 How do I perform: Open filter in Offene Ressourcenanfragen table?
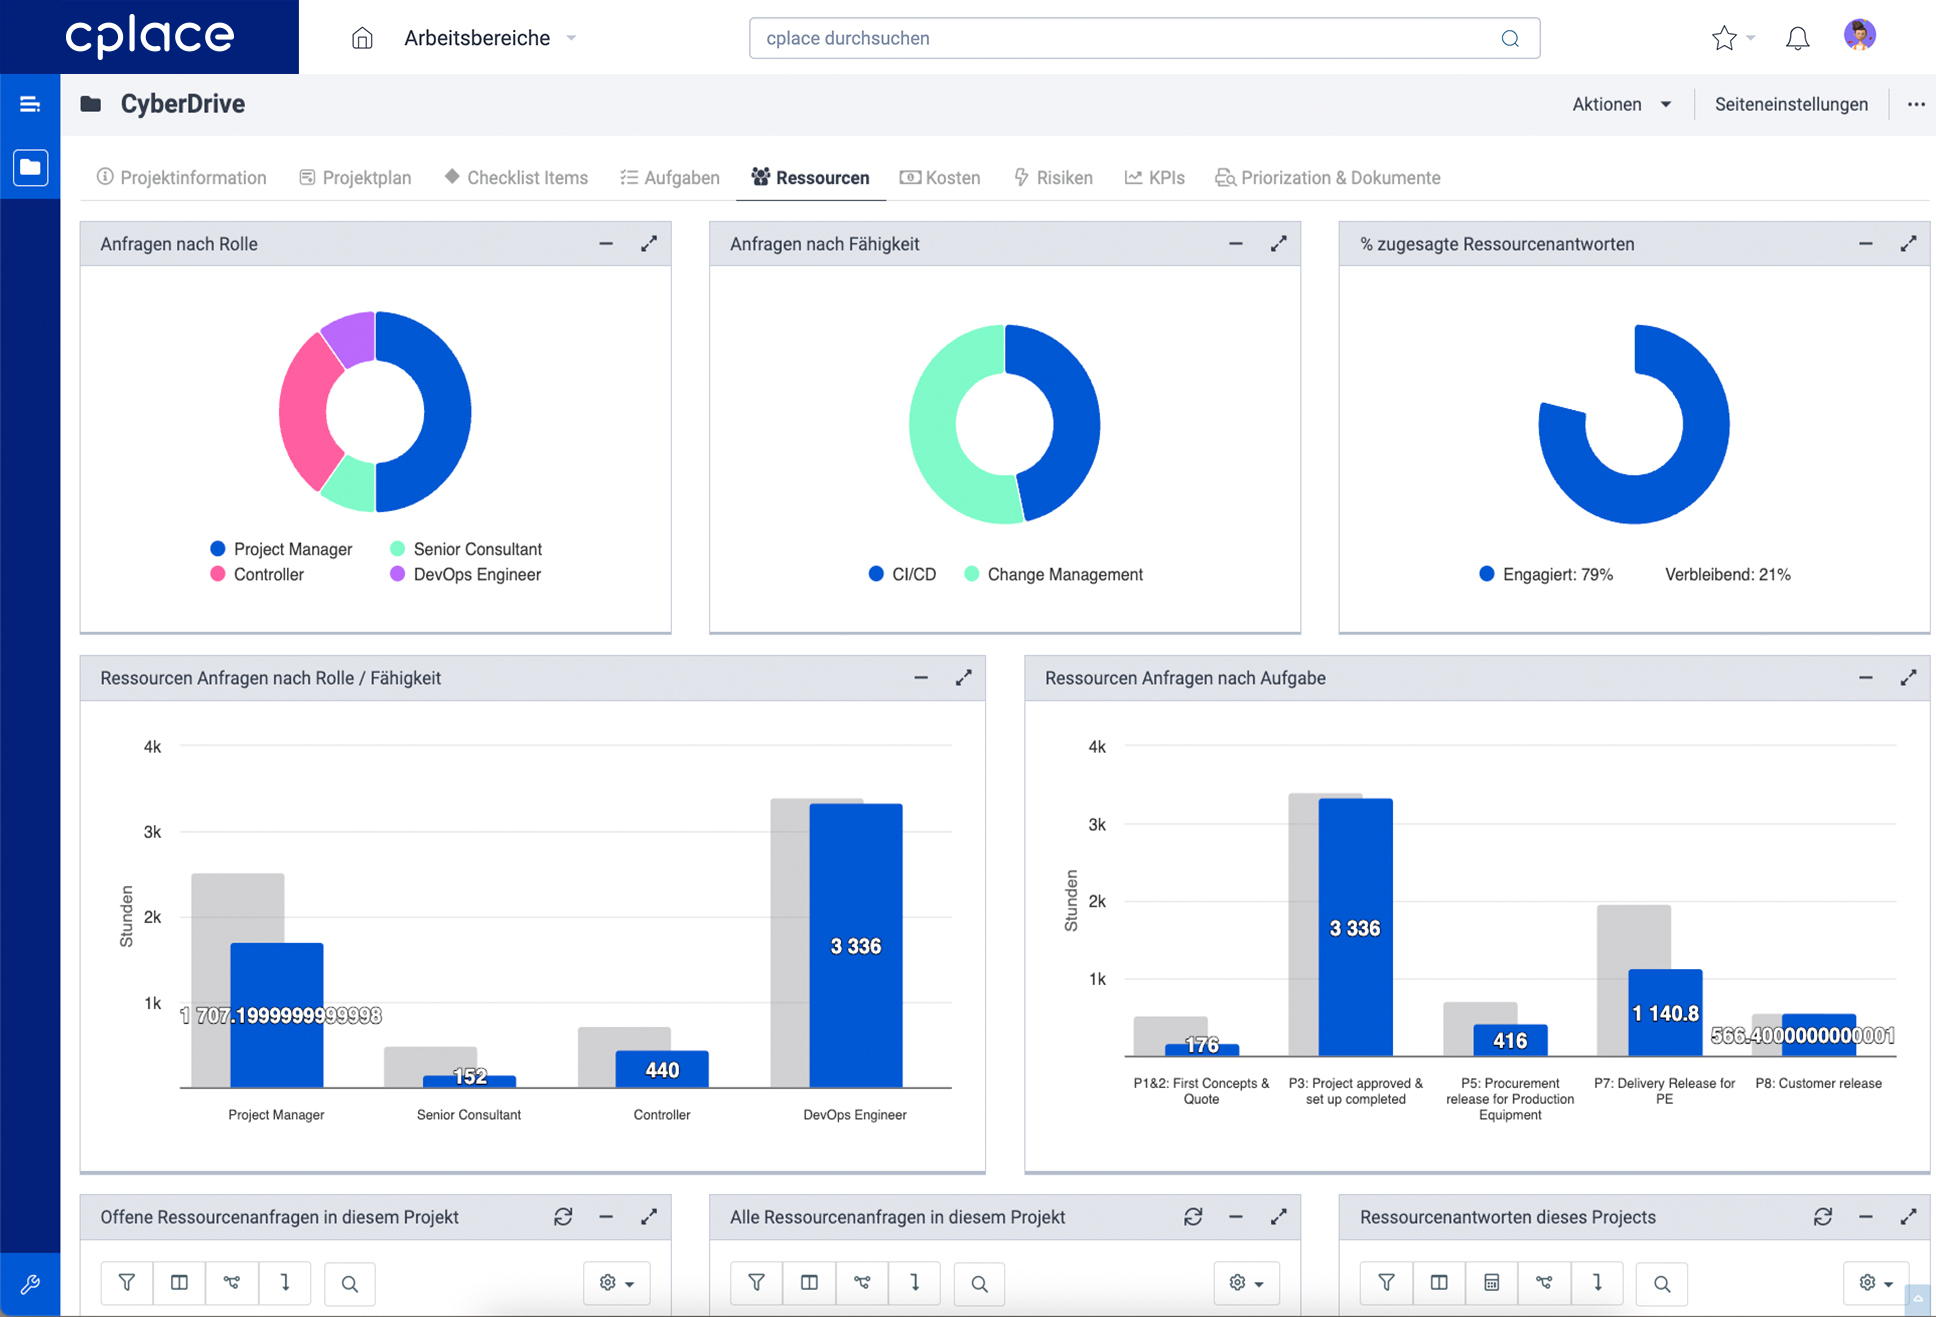pyautogui.click(x=127, y=1283)
